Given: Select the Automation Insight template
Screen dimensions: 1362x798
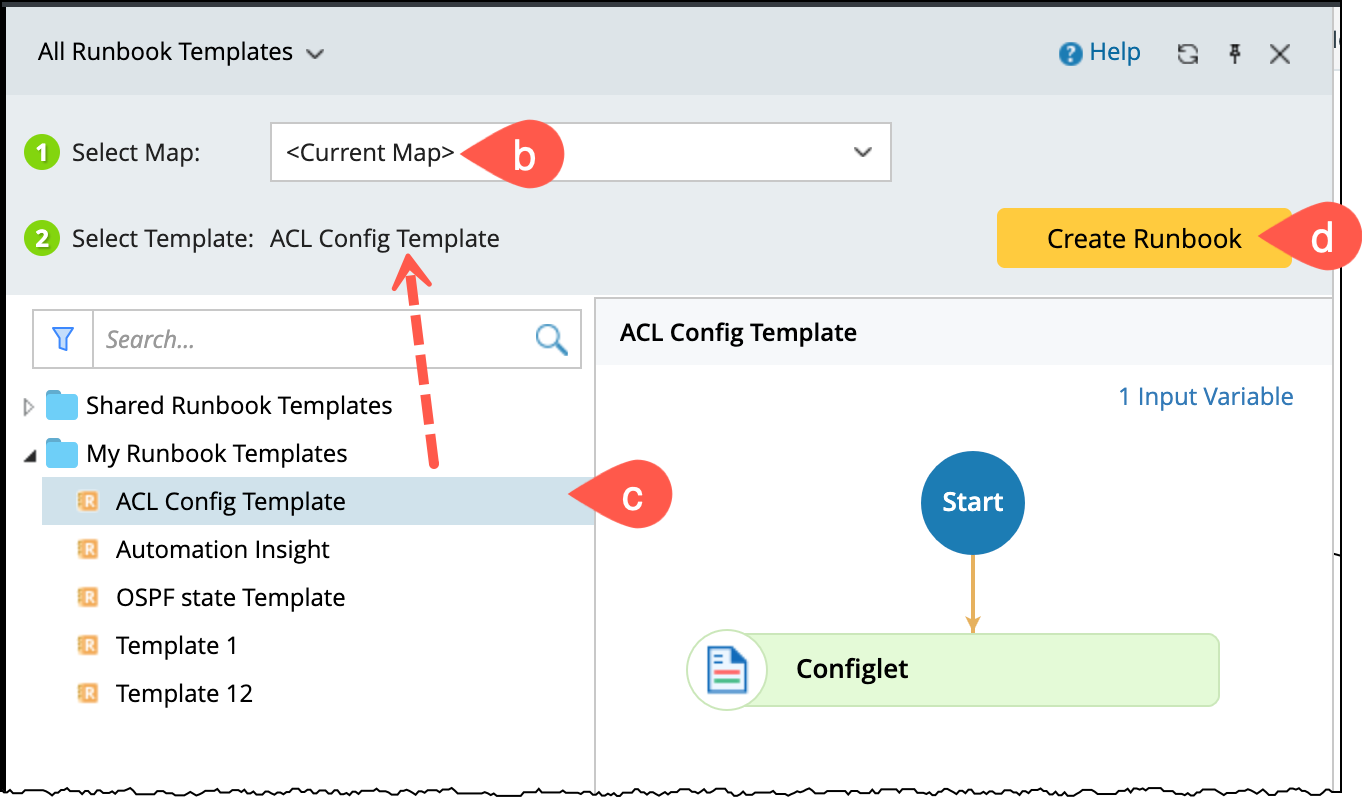Looking at the screenshot, I should (x=222, y=550).
